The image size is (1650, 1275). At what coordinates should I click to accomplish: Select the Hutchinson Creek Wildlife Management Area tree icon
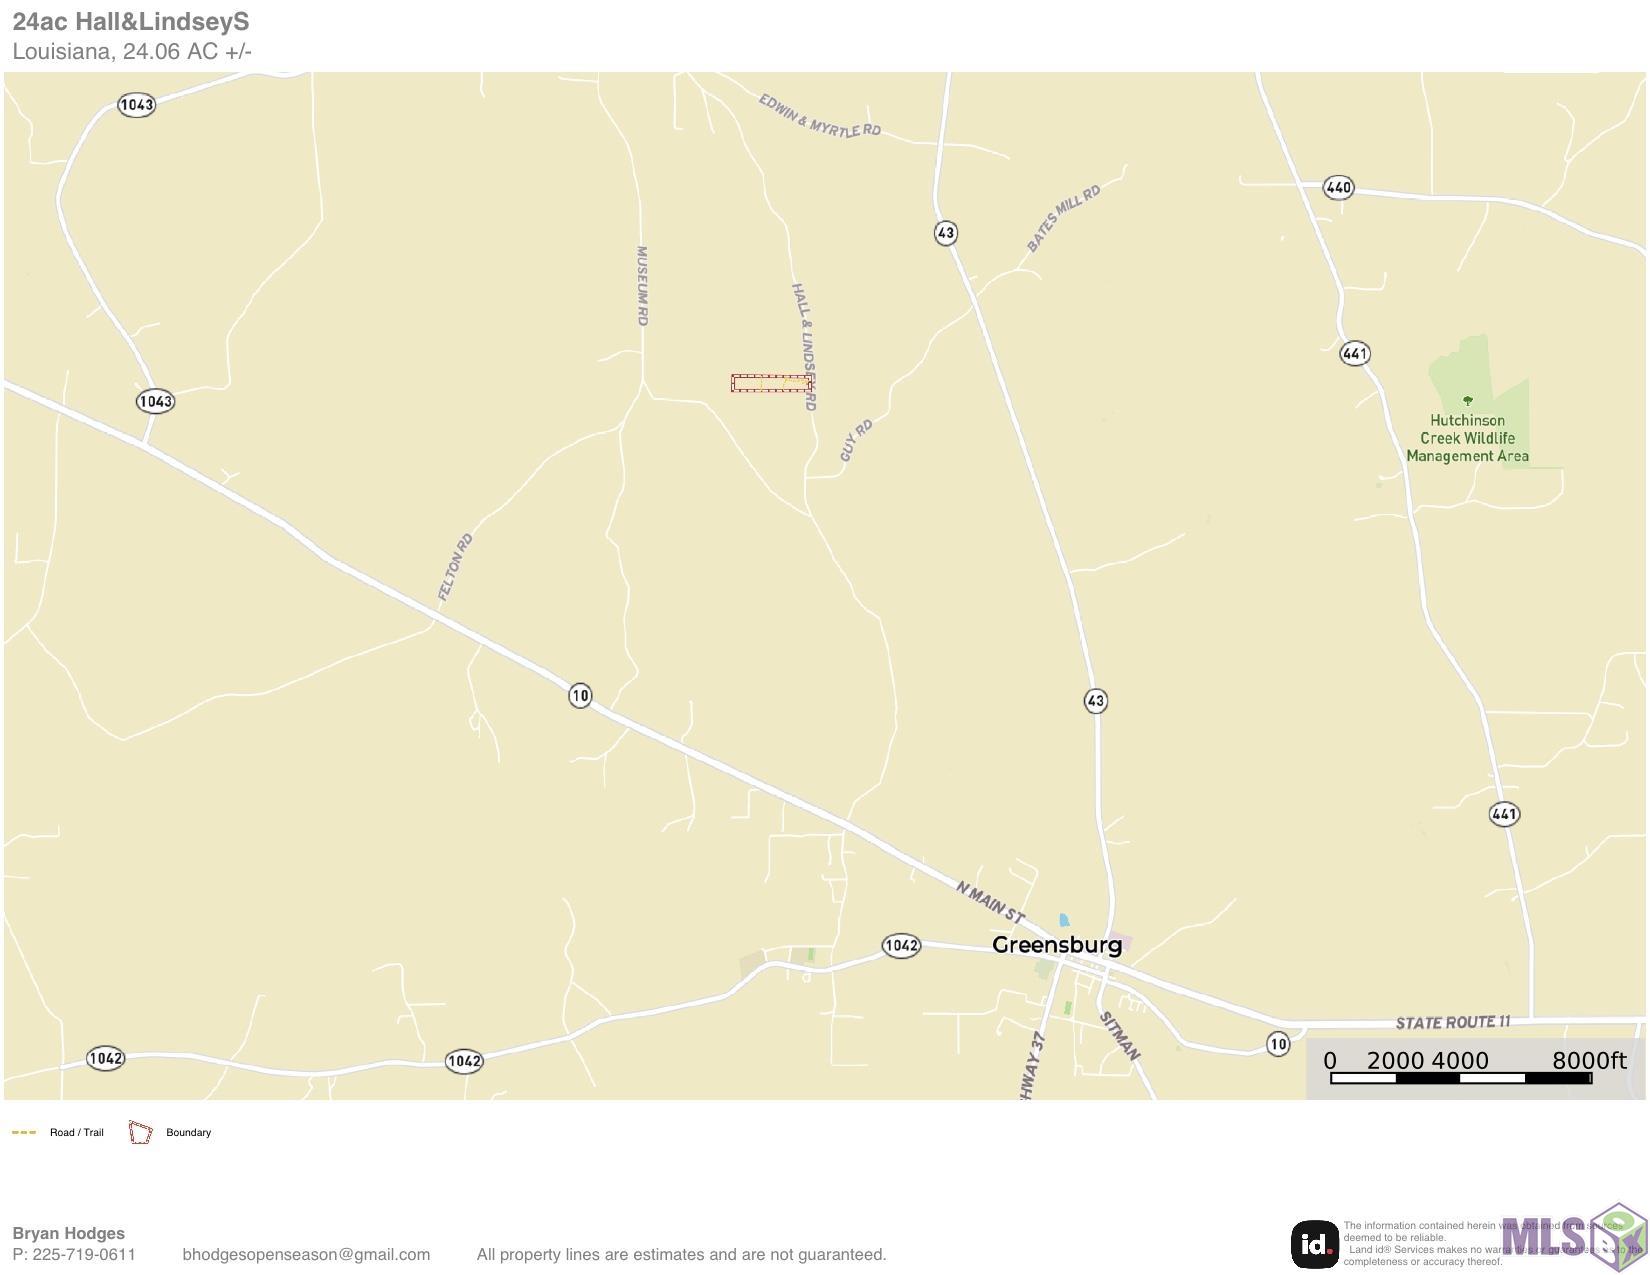pyautogui.click(x=1468, y=401)
